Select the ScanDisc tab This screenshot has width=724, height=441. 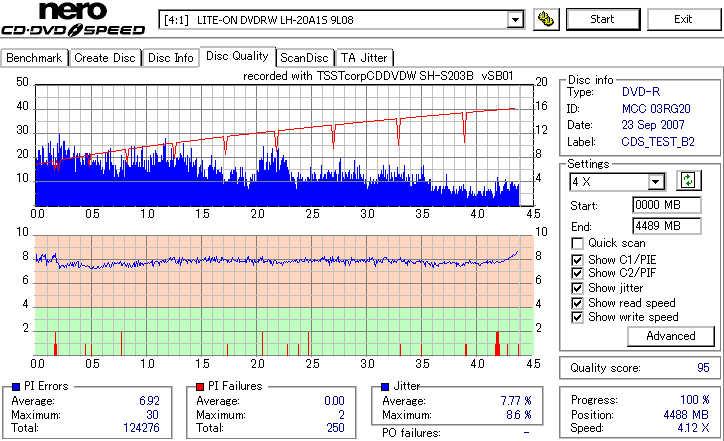tap(304, 58)
